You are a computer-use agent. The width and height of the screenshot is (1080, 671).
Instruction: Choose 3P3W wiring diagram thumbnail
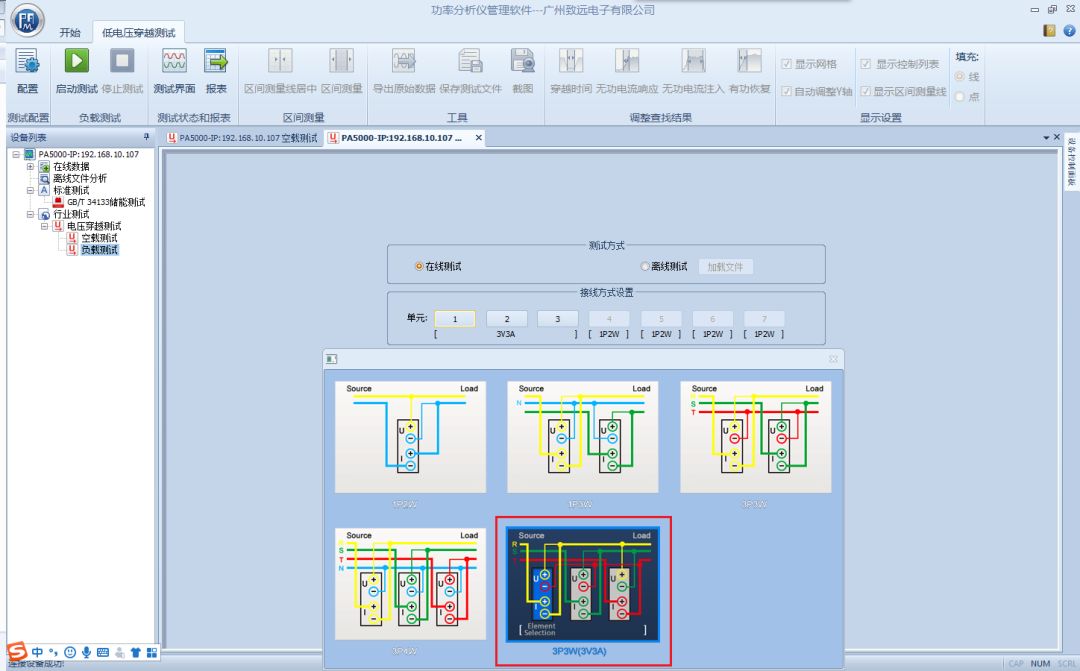point(756,437)
